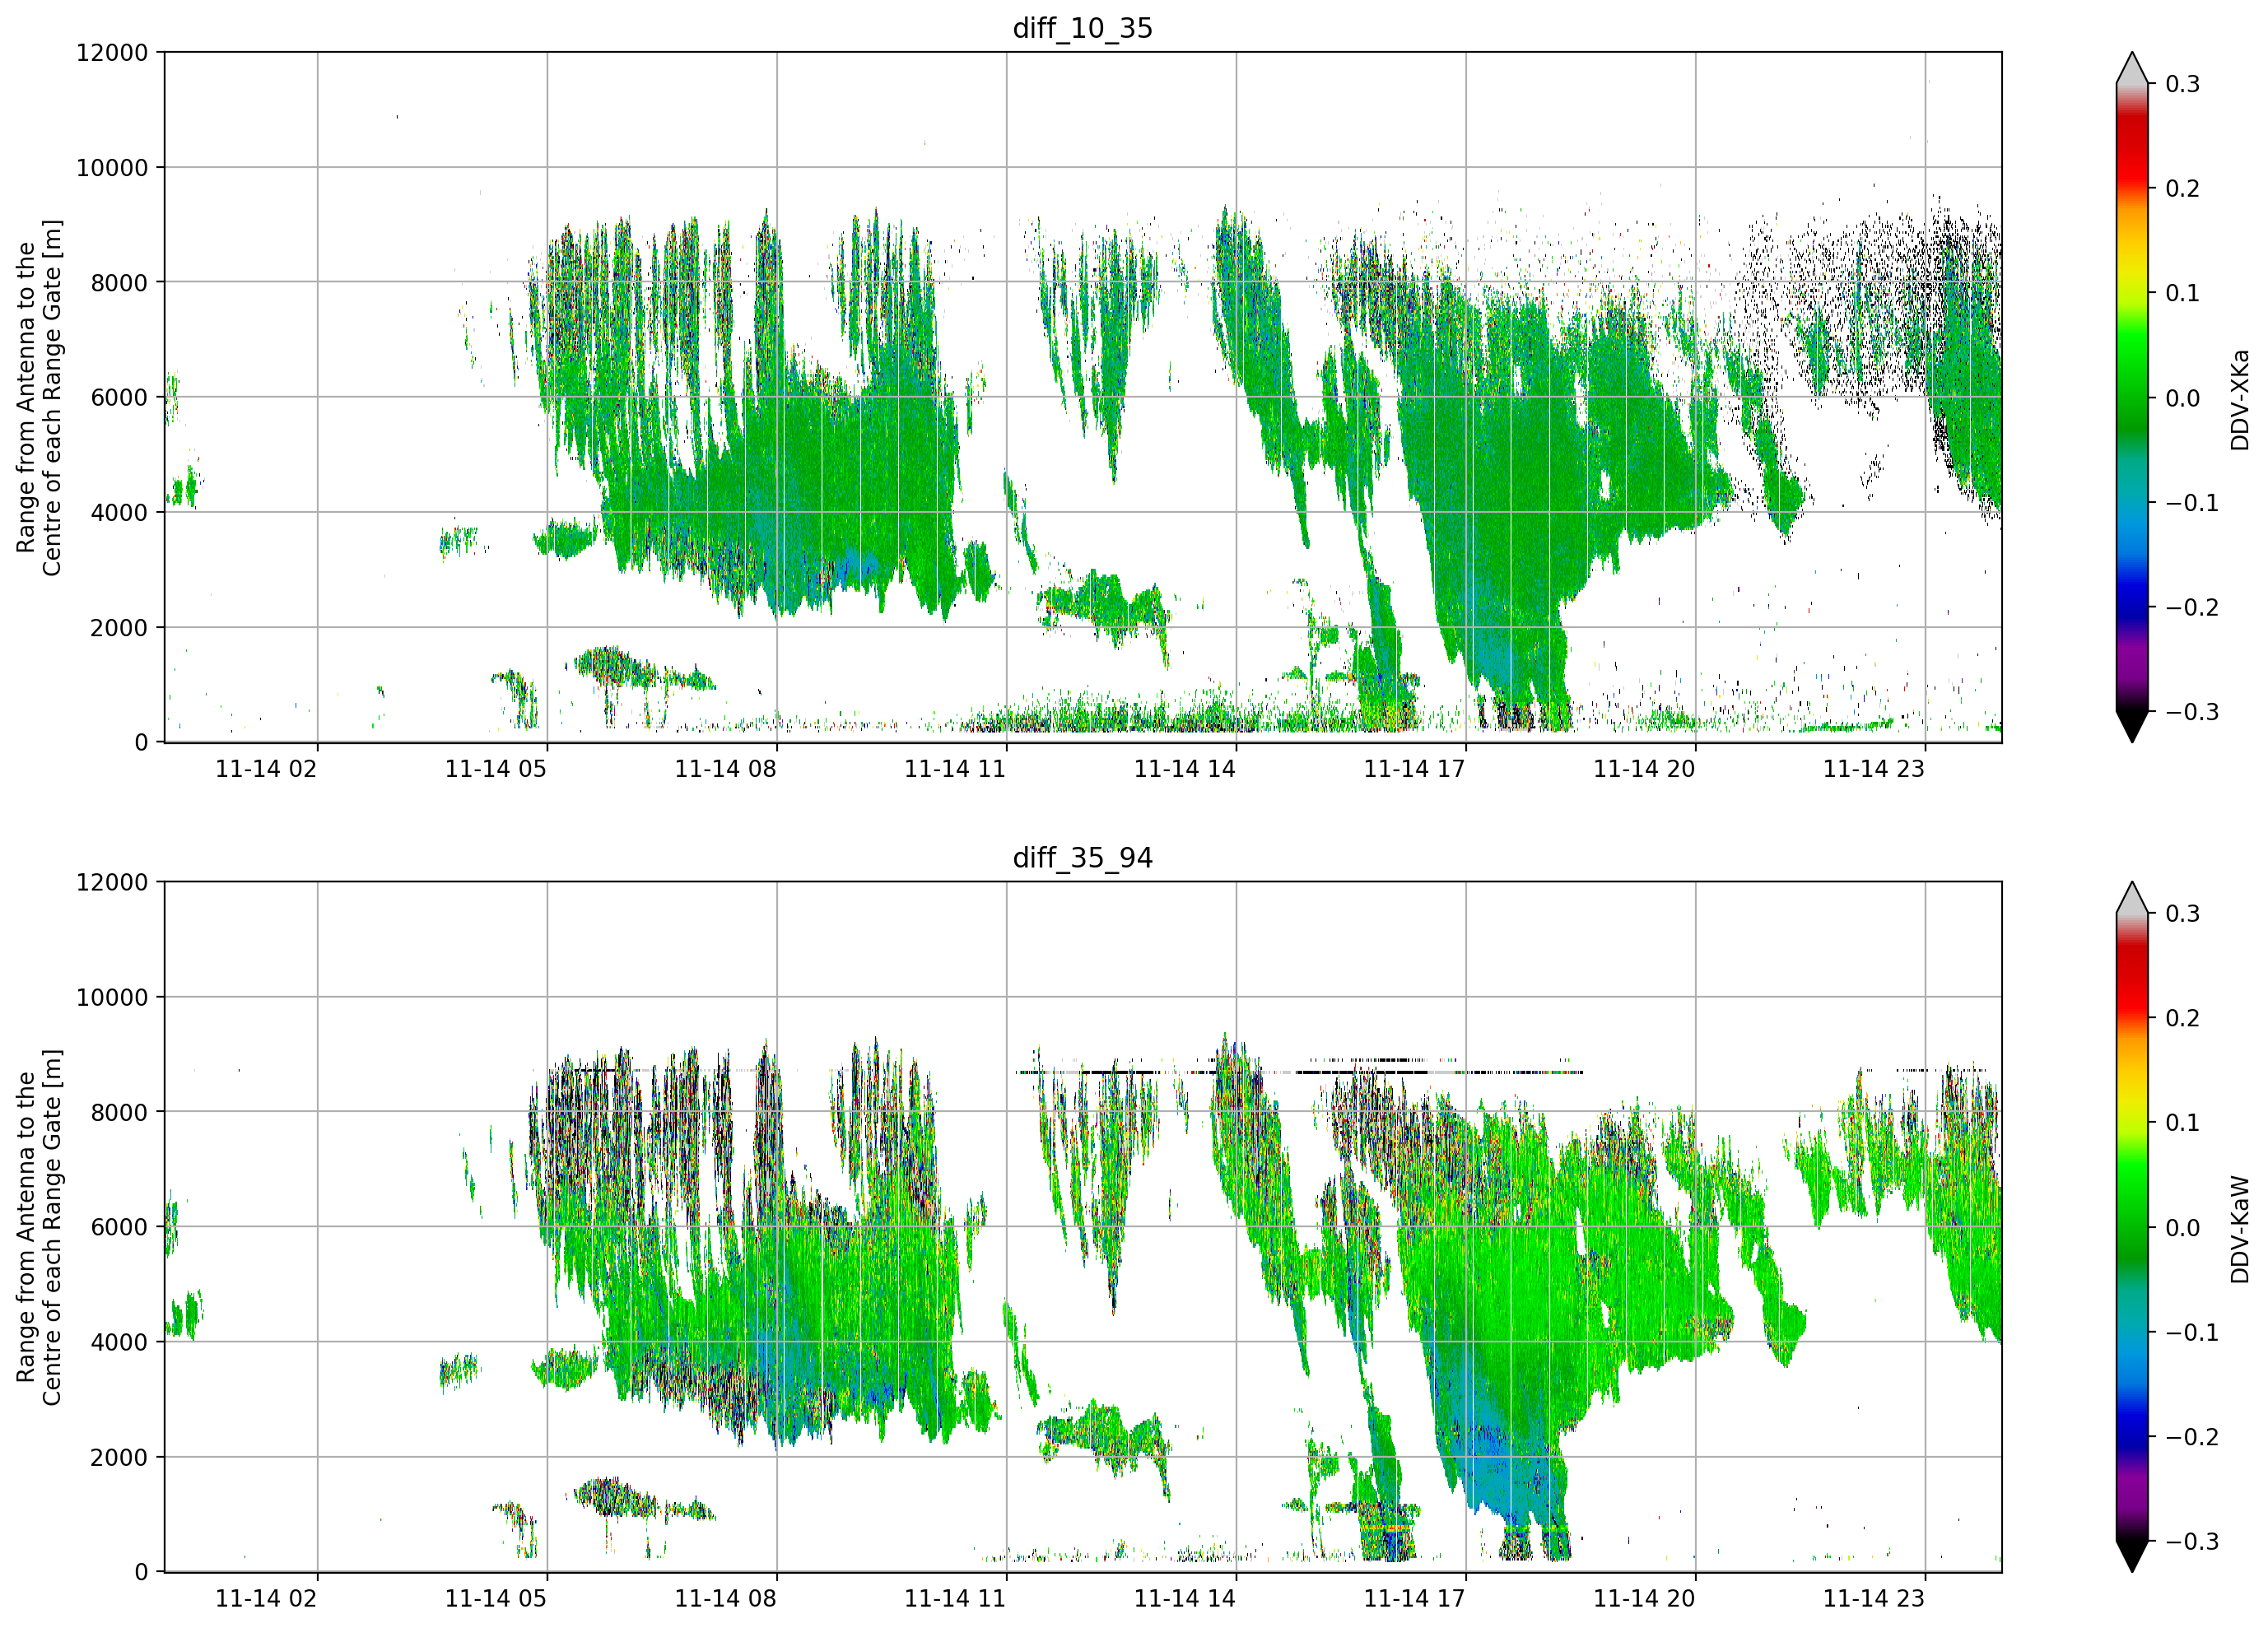Image resolution: width=2268 pixels, height=1628 pixels.
Task: Click the 4000 y-tick on diff_35_94
Action: [119, 1342]
